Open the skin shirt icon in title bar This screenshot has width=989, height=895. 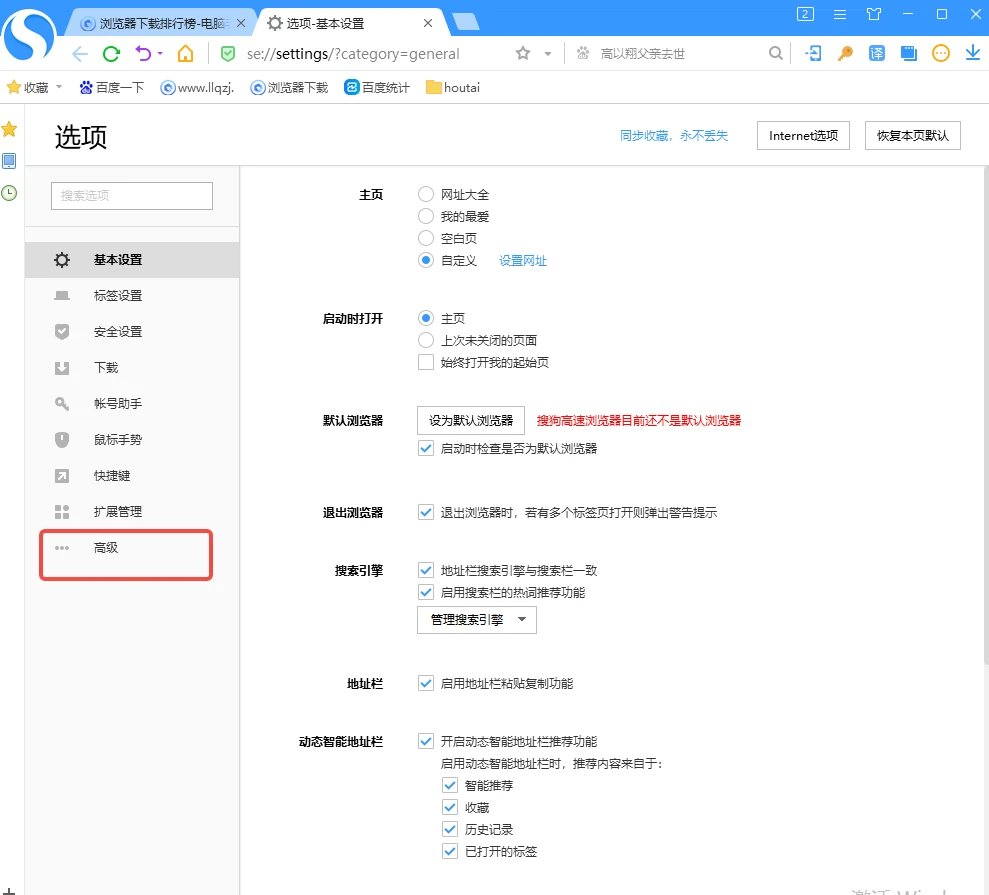[x=874, y=14]
